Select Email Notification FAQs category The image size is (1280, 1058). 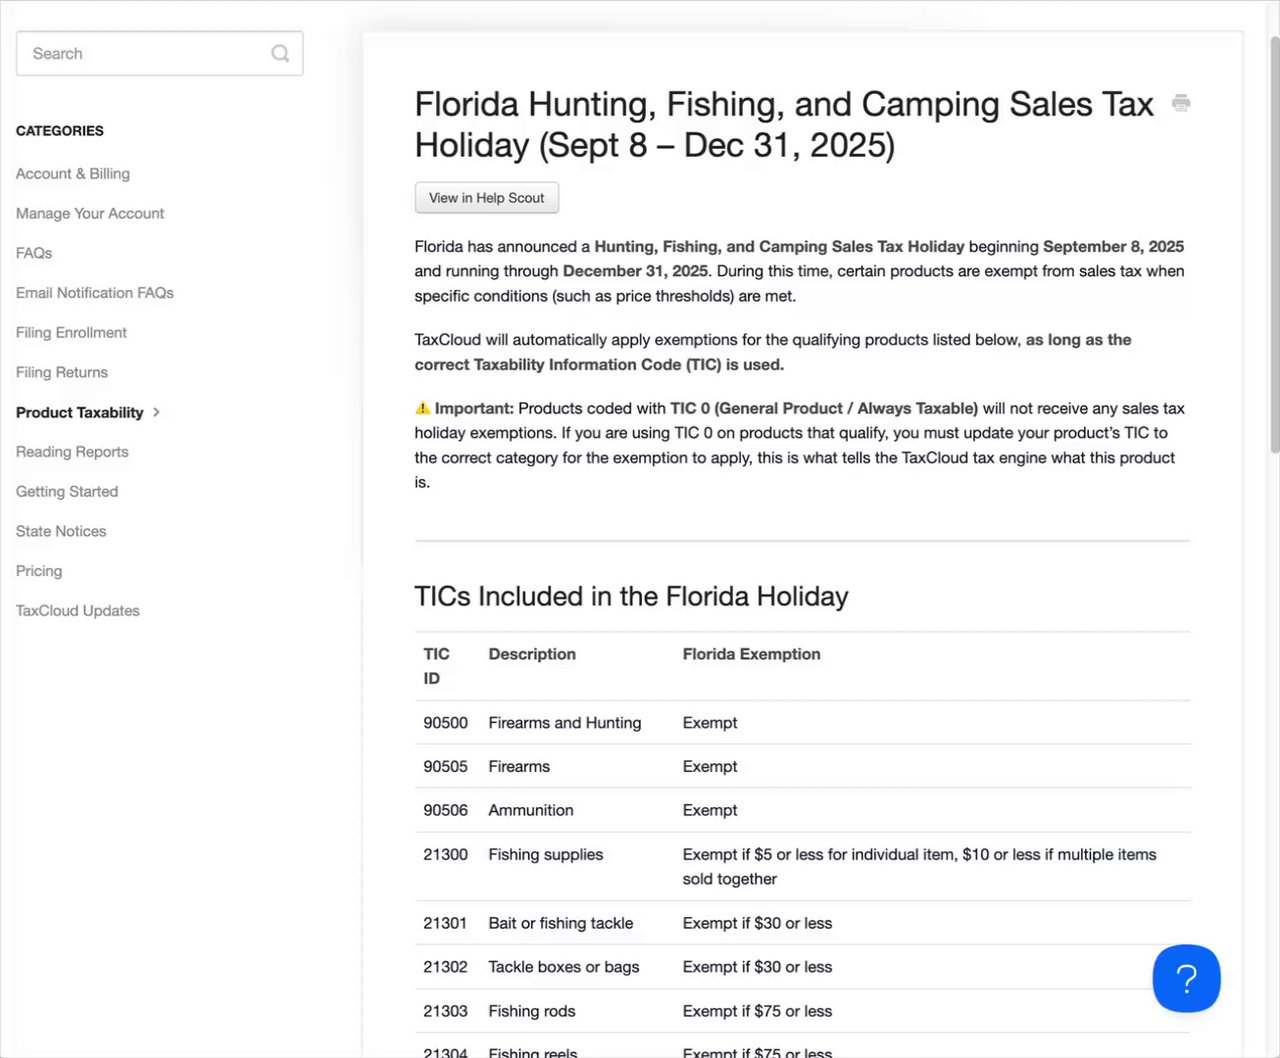[x=95, y=293]
